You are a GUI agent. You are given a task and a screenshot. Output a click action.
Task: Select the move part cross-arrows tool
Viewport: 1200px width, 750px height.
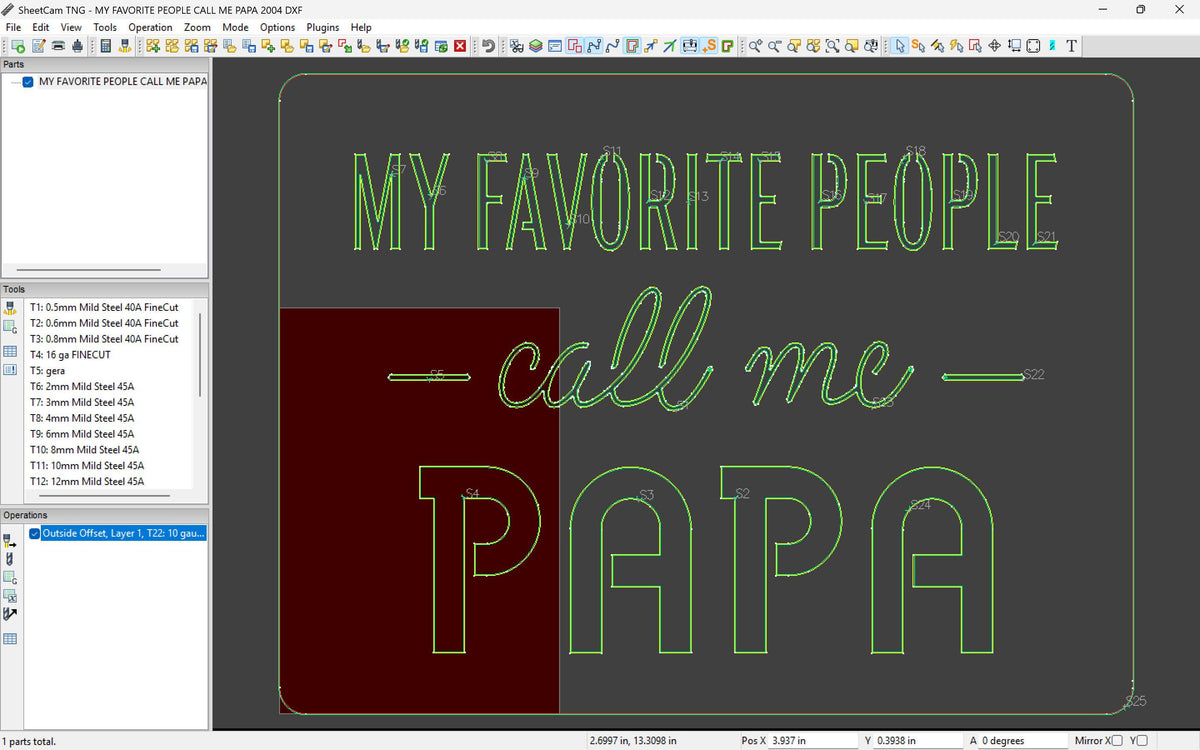(x=995, y=46)
